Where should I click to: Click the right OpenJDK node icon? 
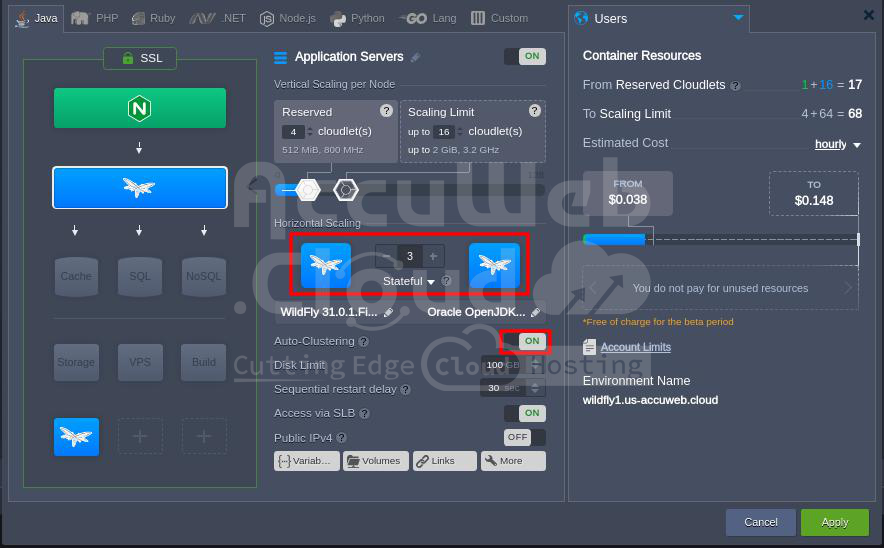(494, 266)
